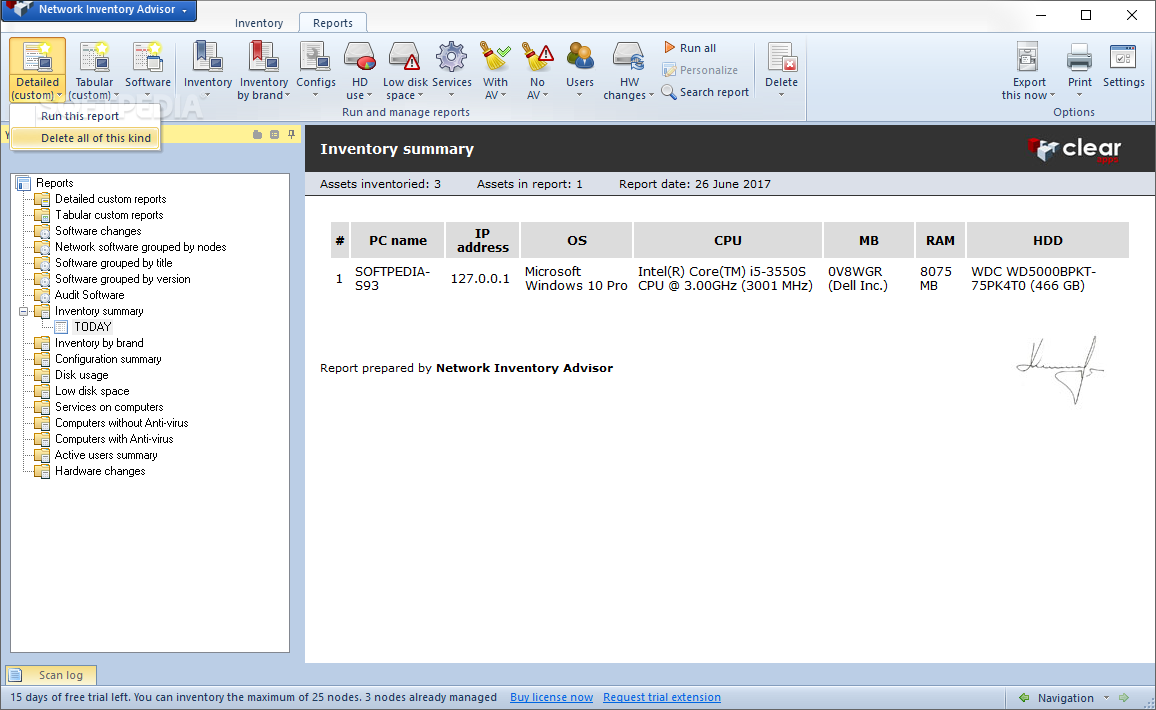Click the list view icon in sidebar header
Image resolution: width=1156 pixels, height=710 pixels.
click(x=274, y=134)
